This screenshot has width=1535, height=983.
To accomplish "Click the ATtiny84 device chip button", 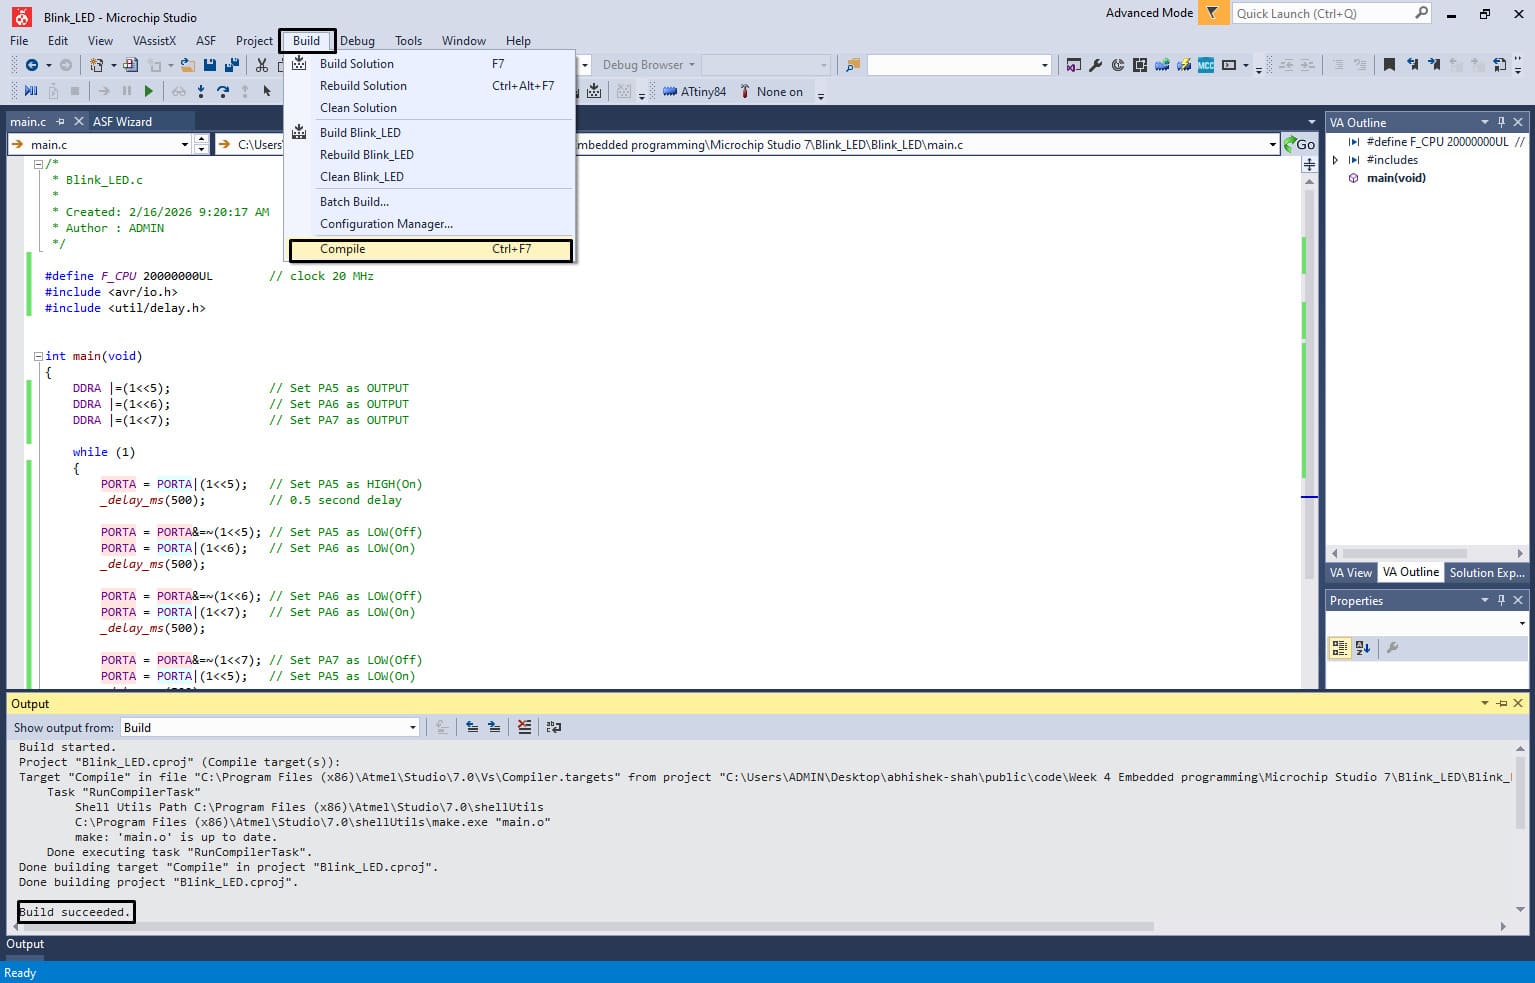I will pyautogui.click(x=694, y=92).
